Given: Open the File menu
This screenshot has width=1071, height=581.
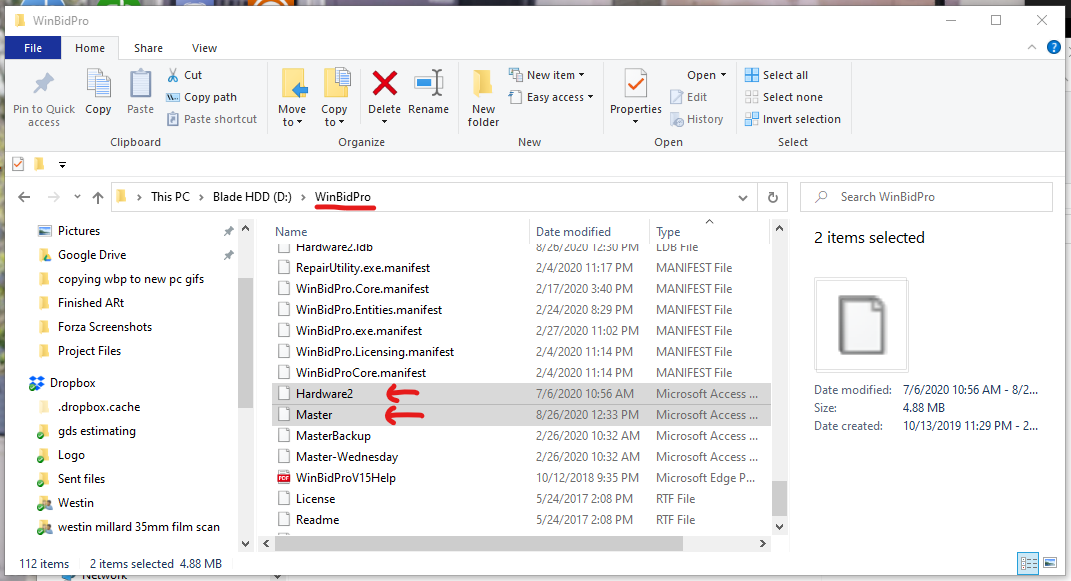Looking at the screenshot, I should 33,48.
